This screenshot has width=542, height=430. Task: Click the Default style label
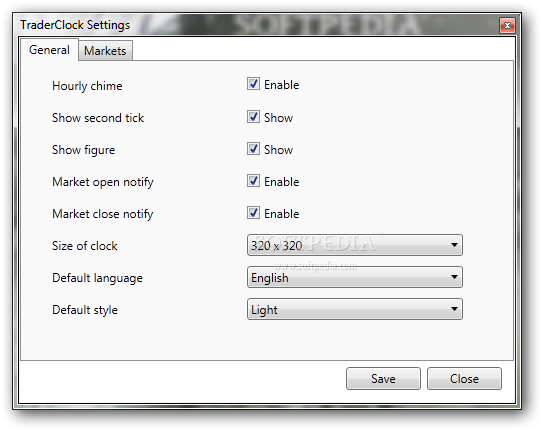pyautogui.click(x=85, y=310)
